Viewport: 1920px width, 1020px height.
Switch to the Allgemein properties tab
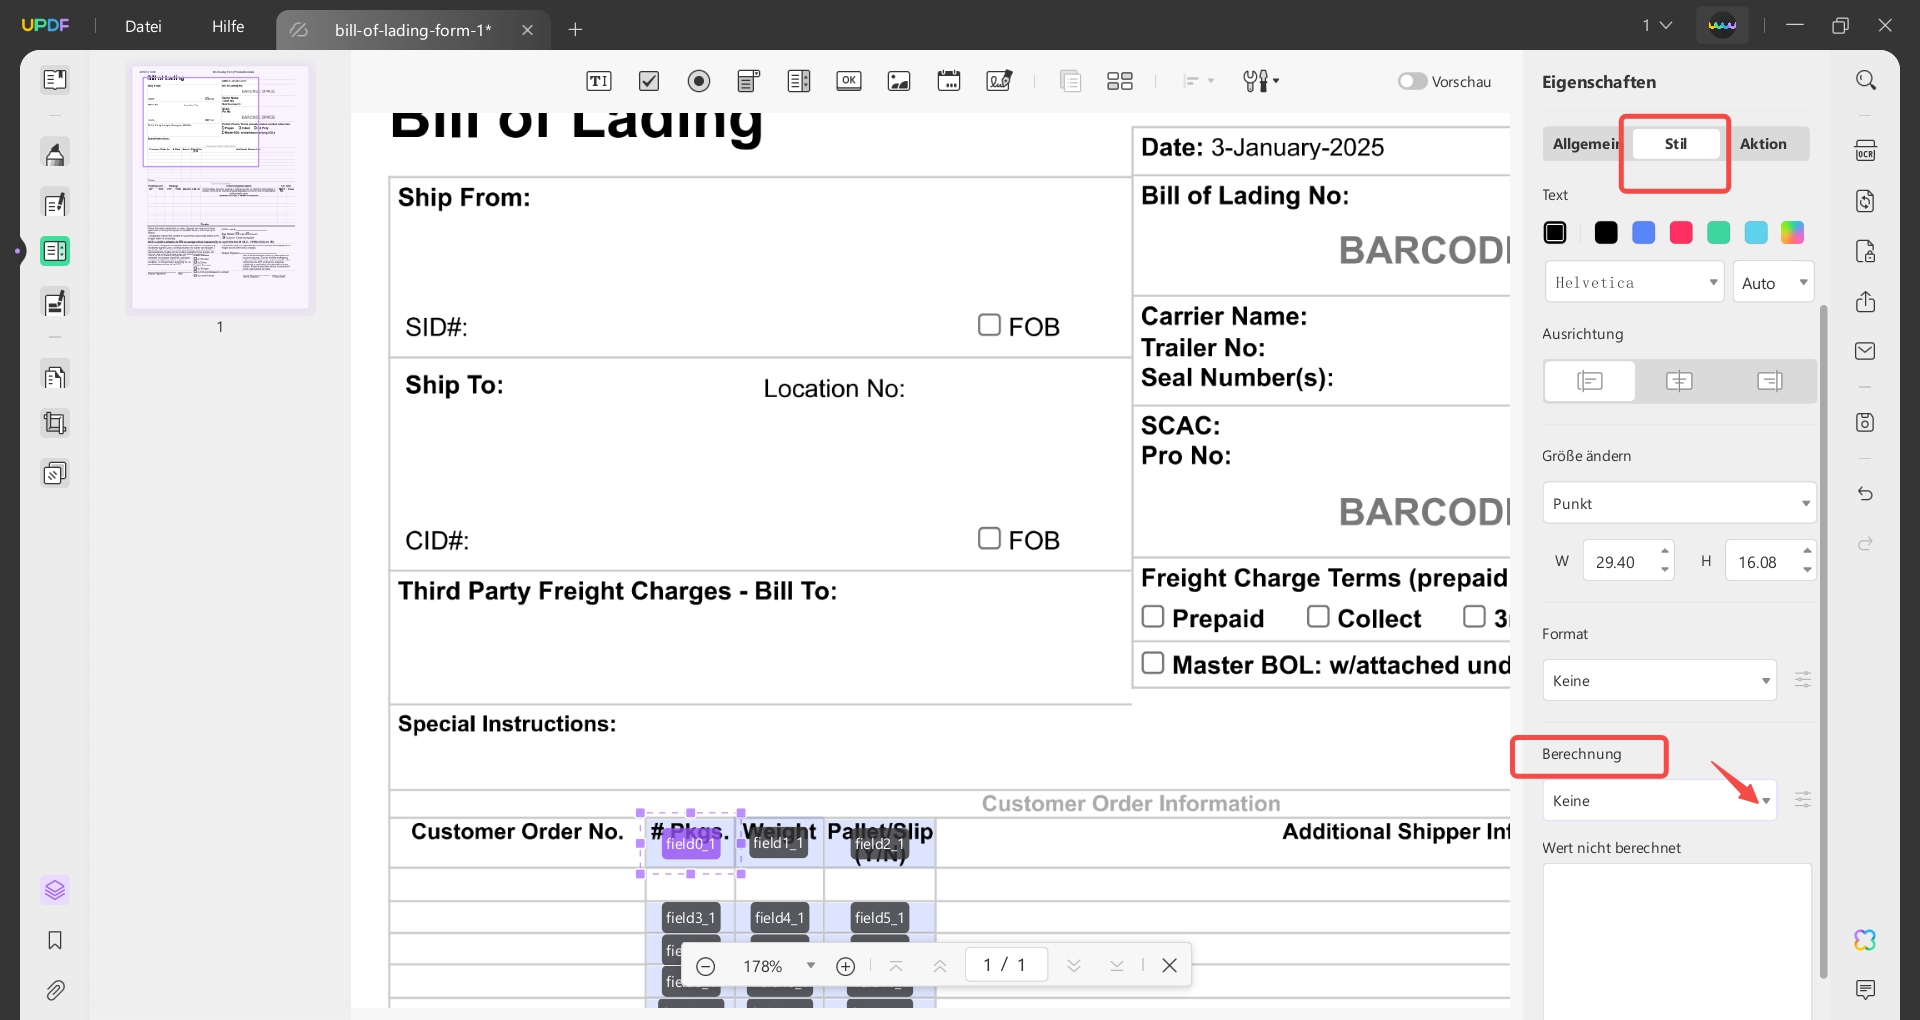[1587, 144]
